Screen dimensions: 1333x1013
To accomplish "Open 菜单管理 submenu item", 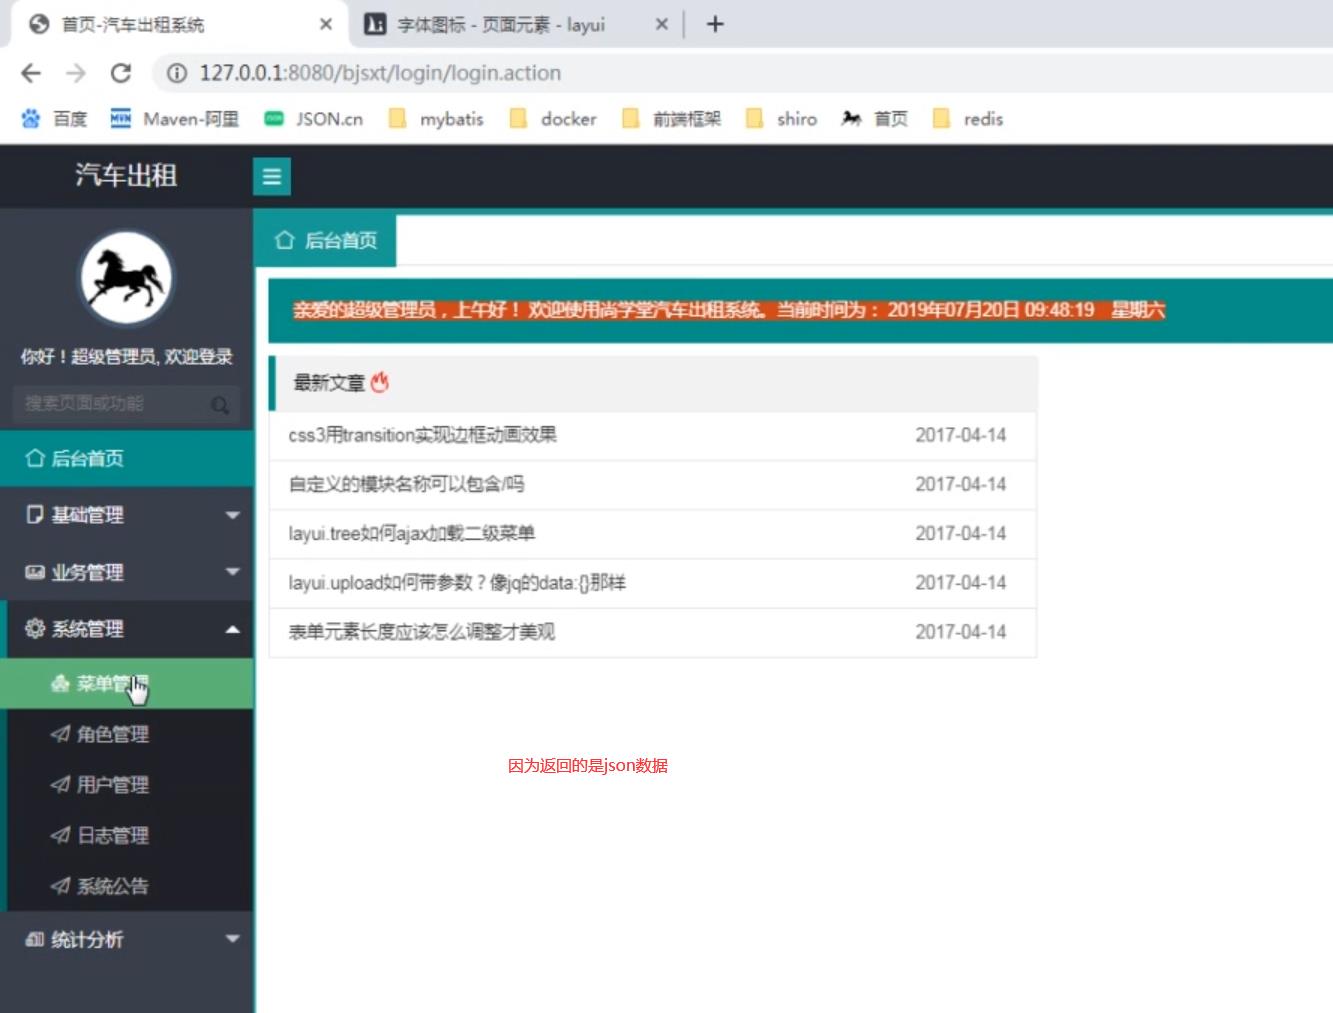I will coord(126,684).
